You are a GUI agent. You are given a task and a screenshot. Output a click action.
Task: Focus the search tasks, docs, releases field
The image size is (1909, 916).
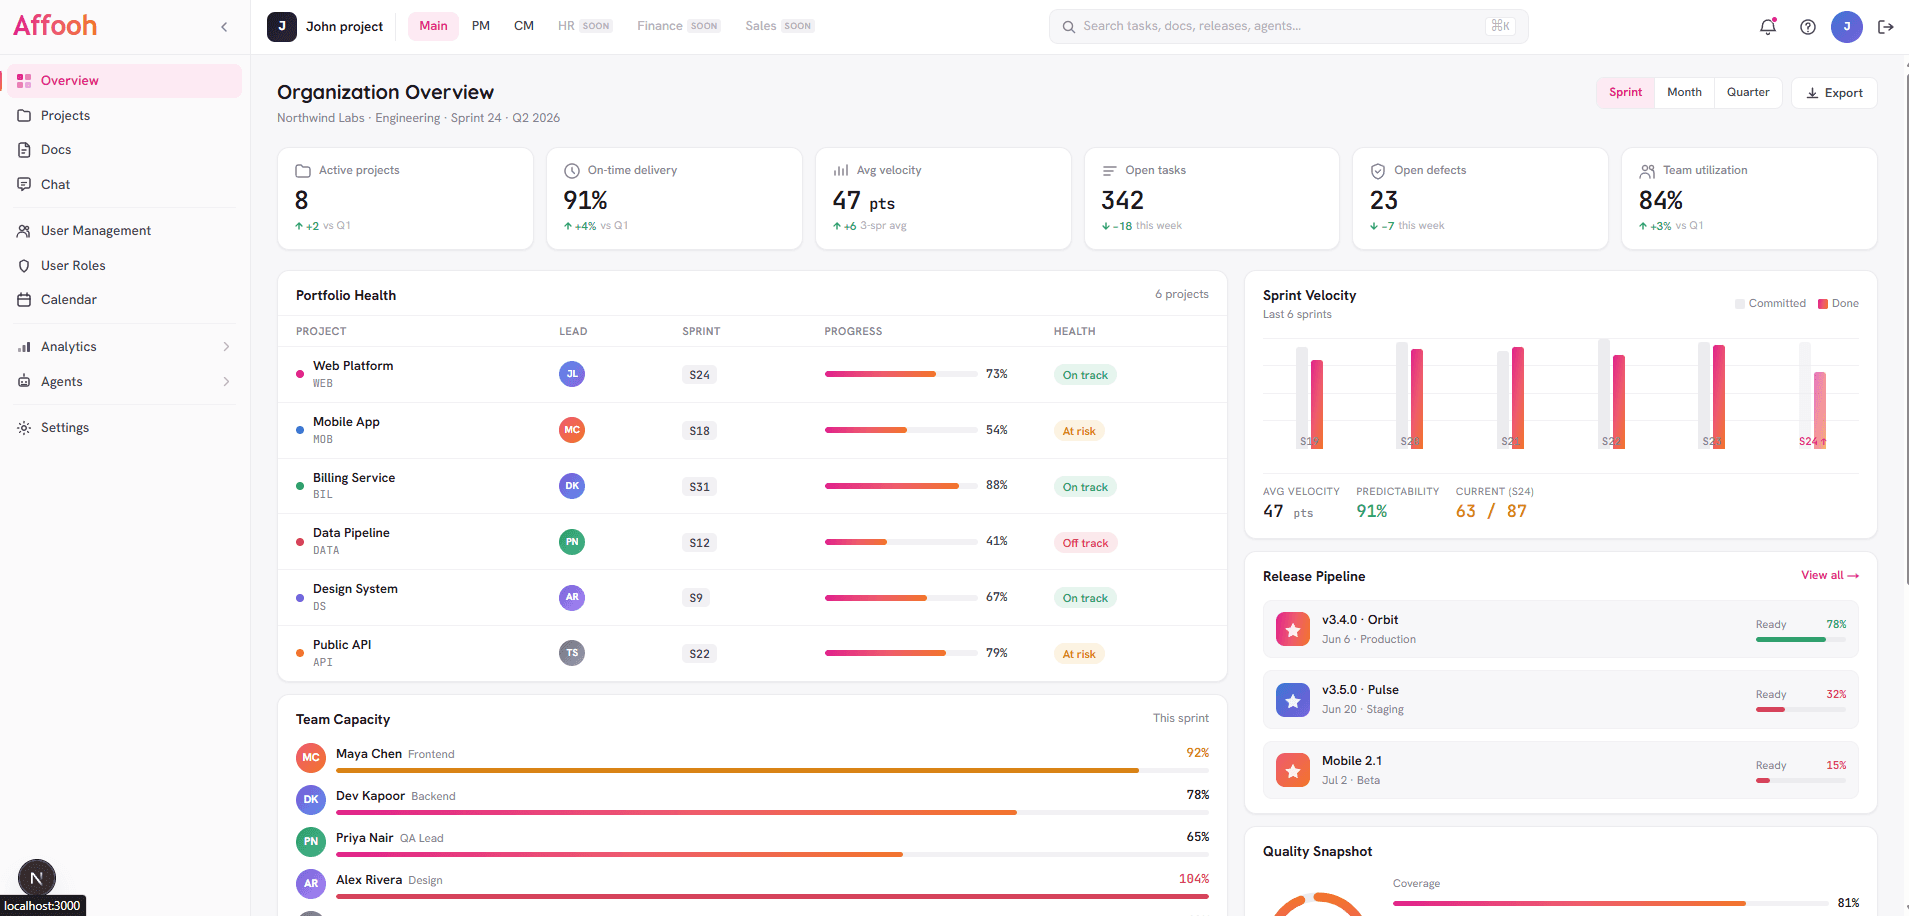[1288, 27]
